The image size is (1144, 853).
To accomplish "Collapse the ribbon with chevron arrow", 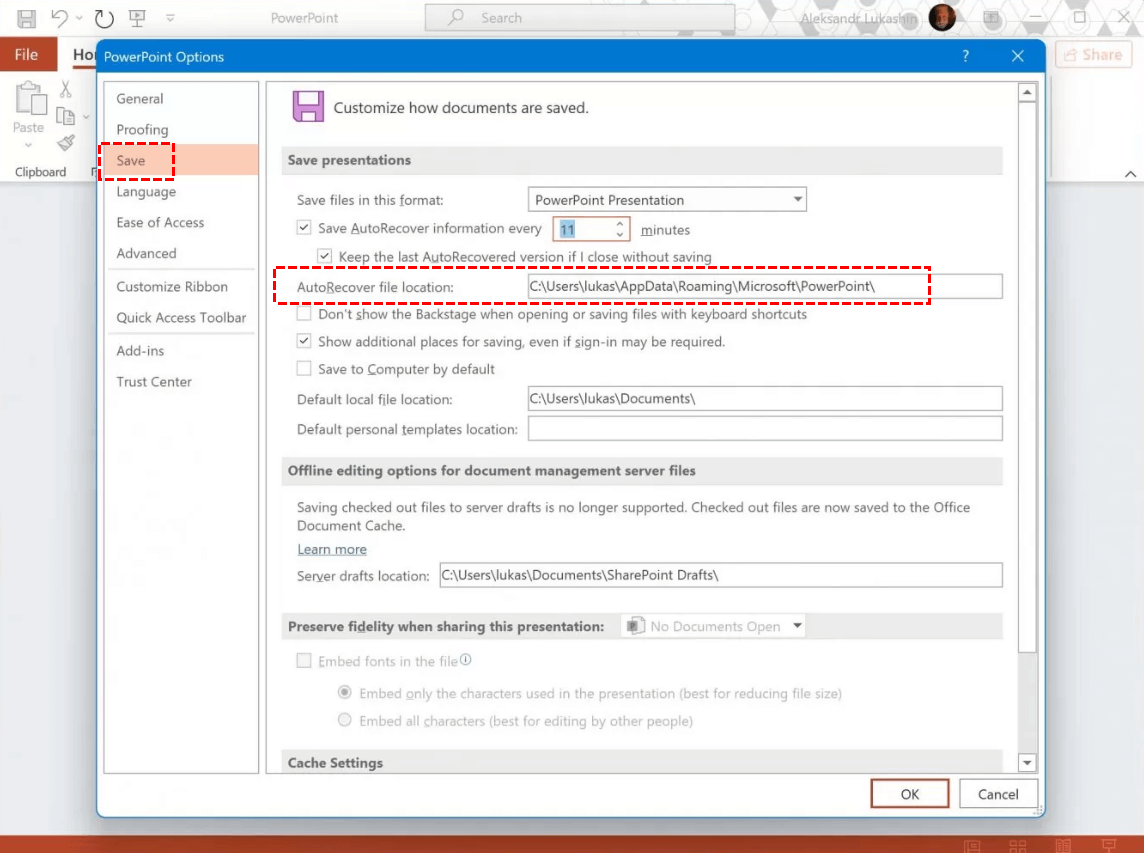I will tap(1130, 174).
